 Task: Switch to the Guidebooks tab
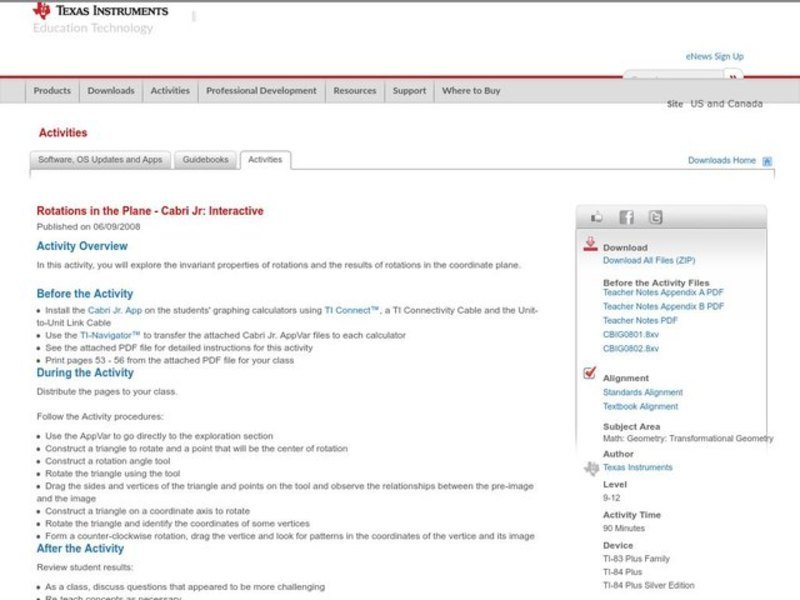[205, 160]
